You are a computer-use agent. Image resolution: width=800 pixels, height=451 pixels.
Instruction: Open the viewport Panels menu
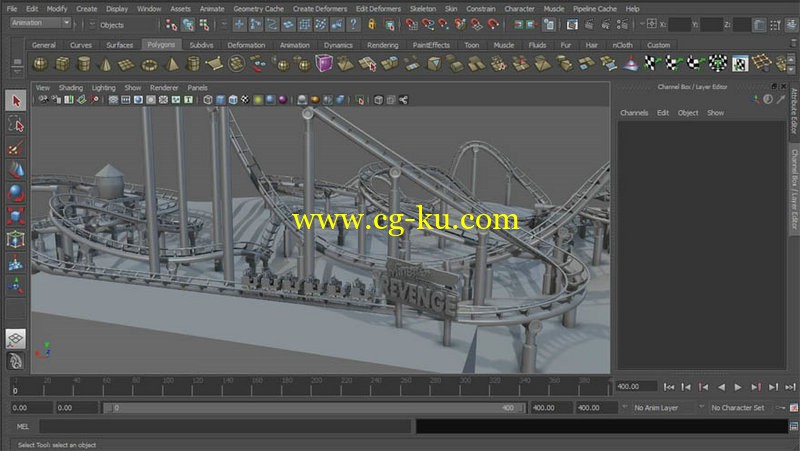[197, 88]
